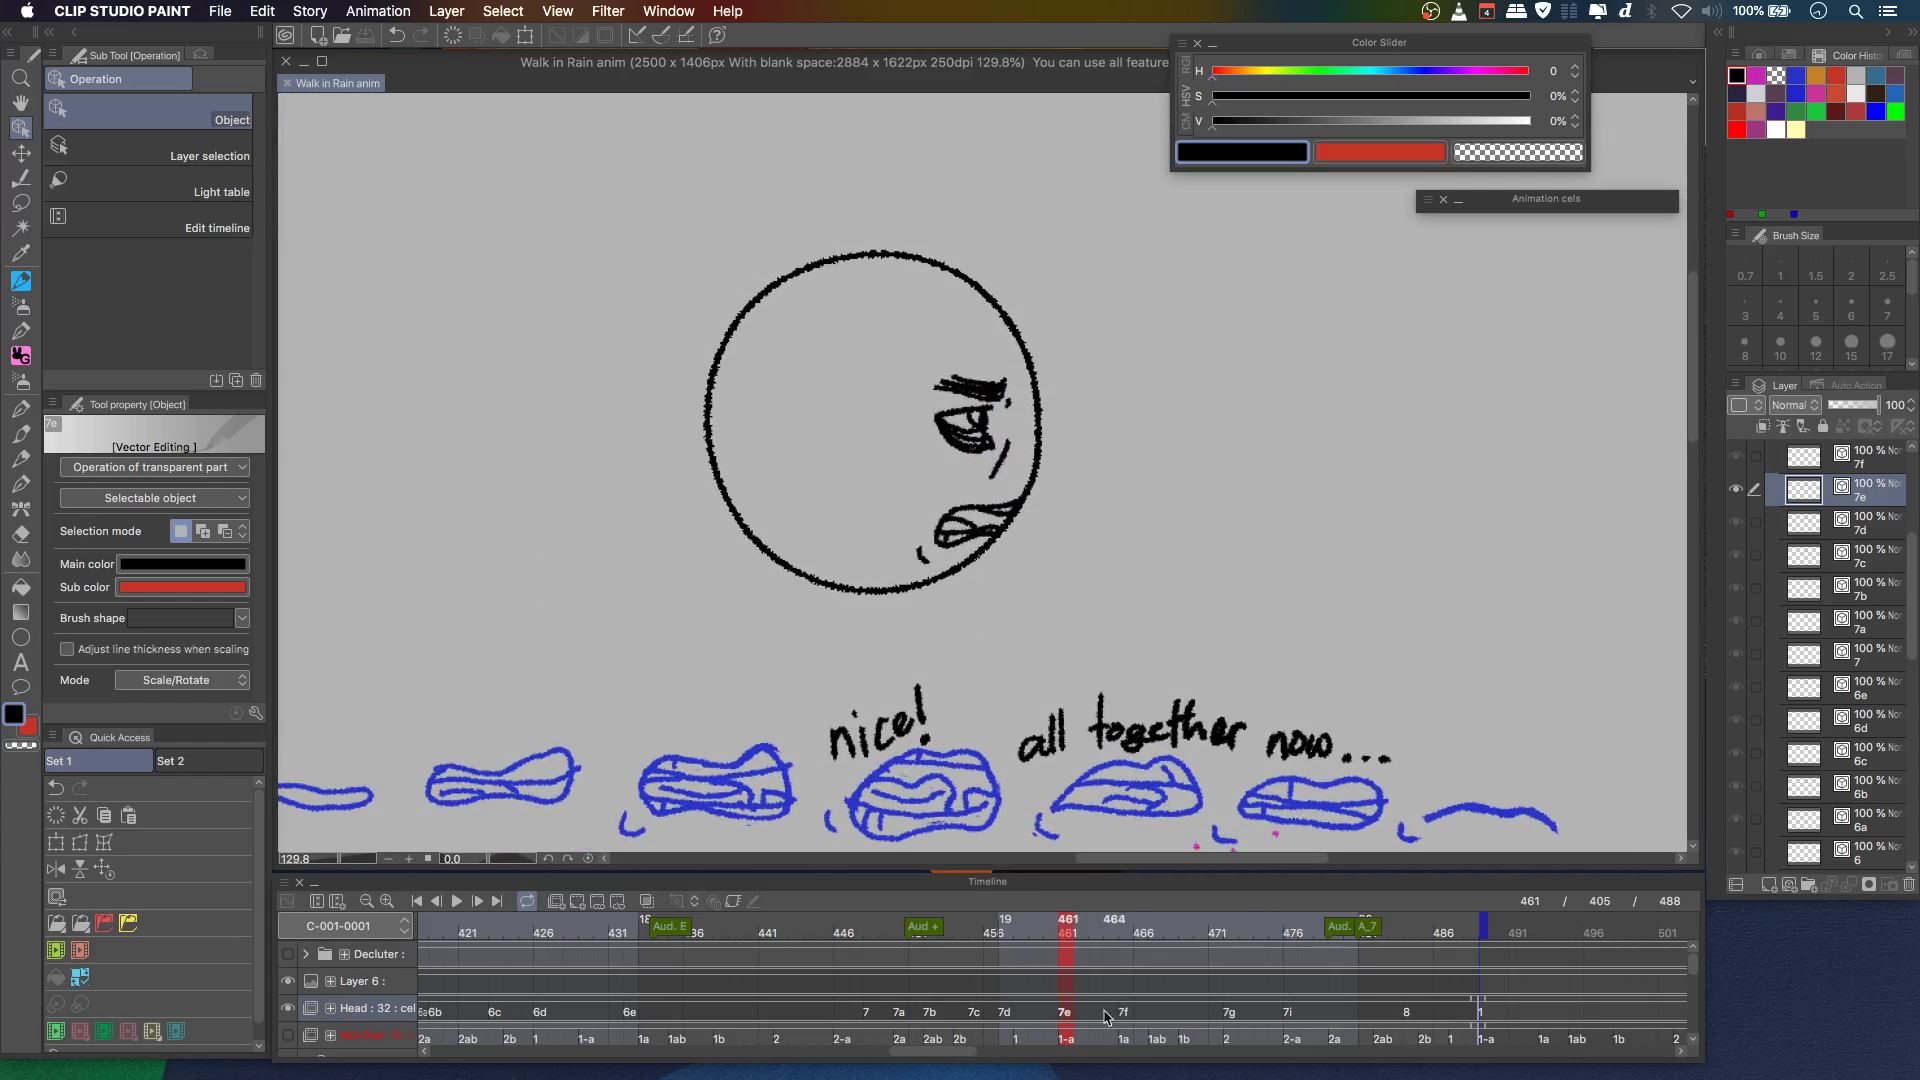Click Main color swatch in tool property
This screenshot has height=1080, width=1920.
coord(183,564)
